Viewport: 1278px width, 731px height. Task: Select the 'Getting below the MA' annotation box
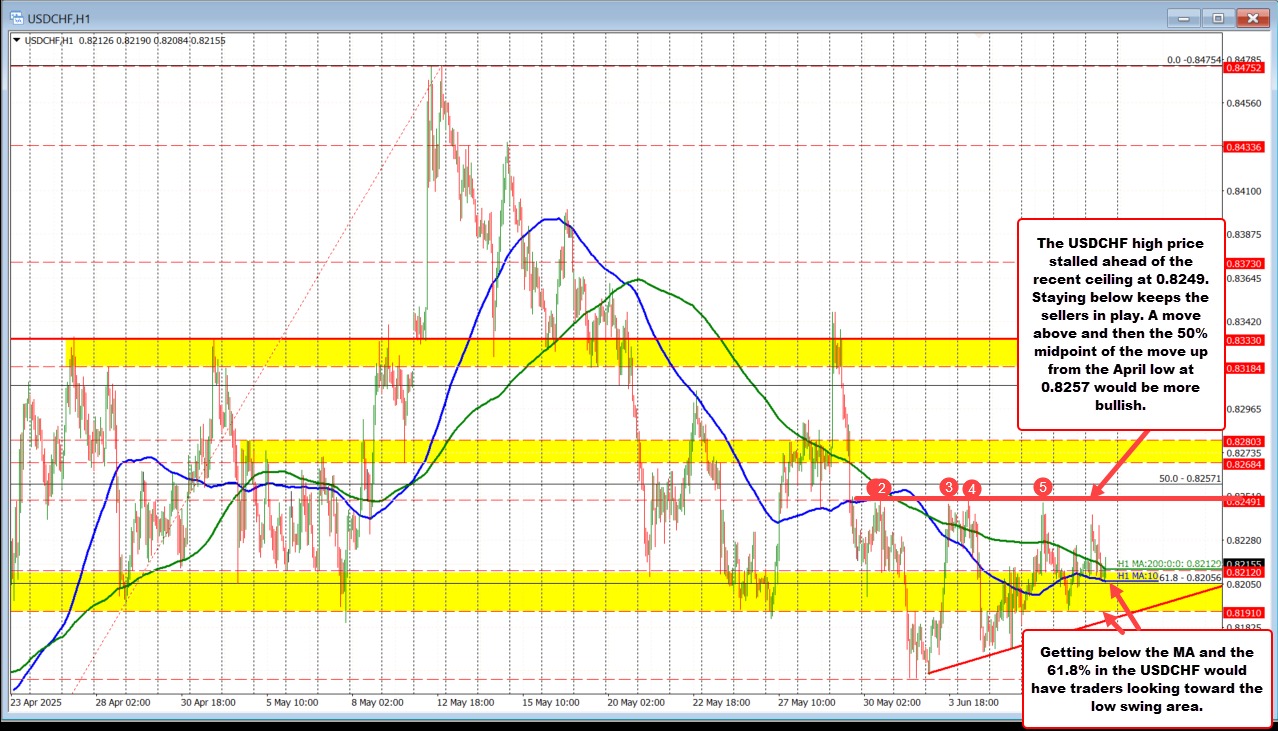1146,676
